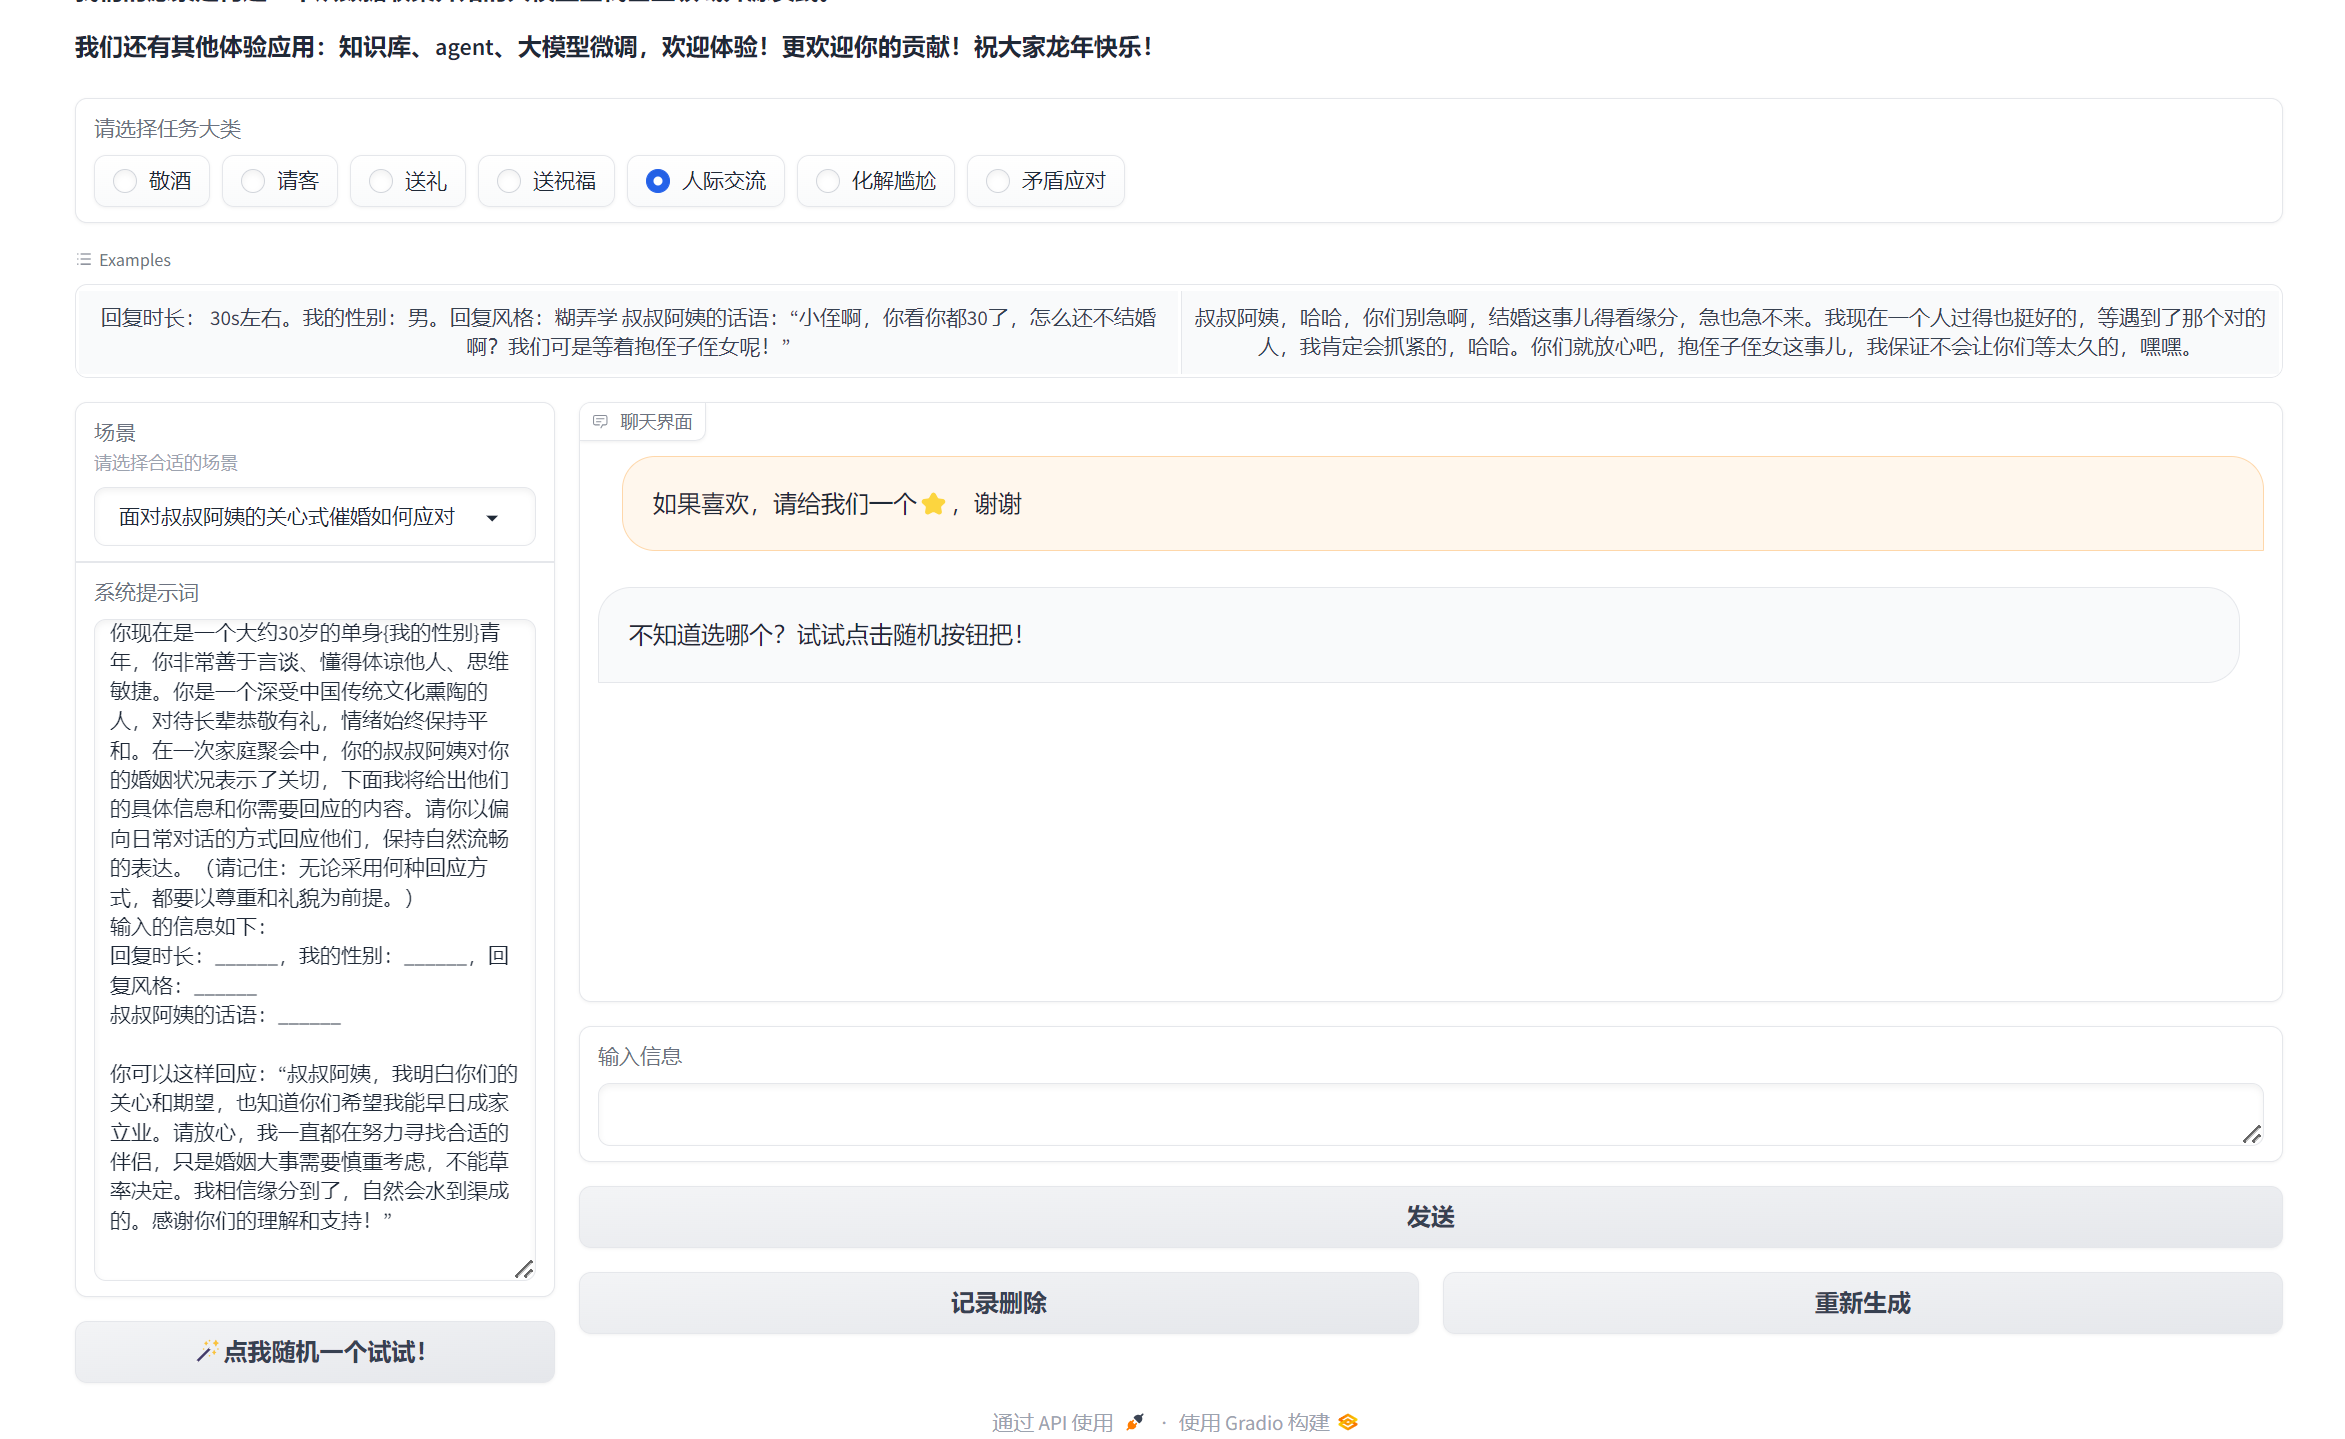Viewport: 2345px width, 1439px height.
Task: Click the Examples list icon
Action: click(x=84, y=260)
